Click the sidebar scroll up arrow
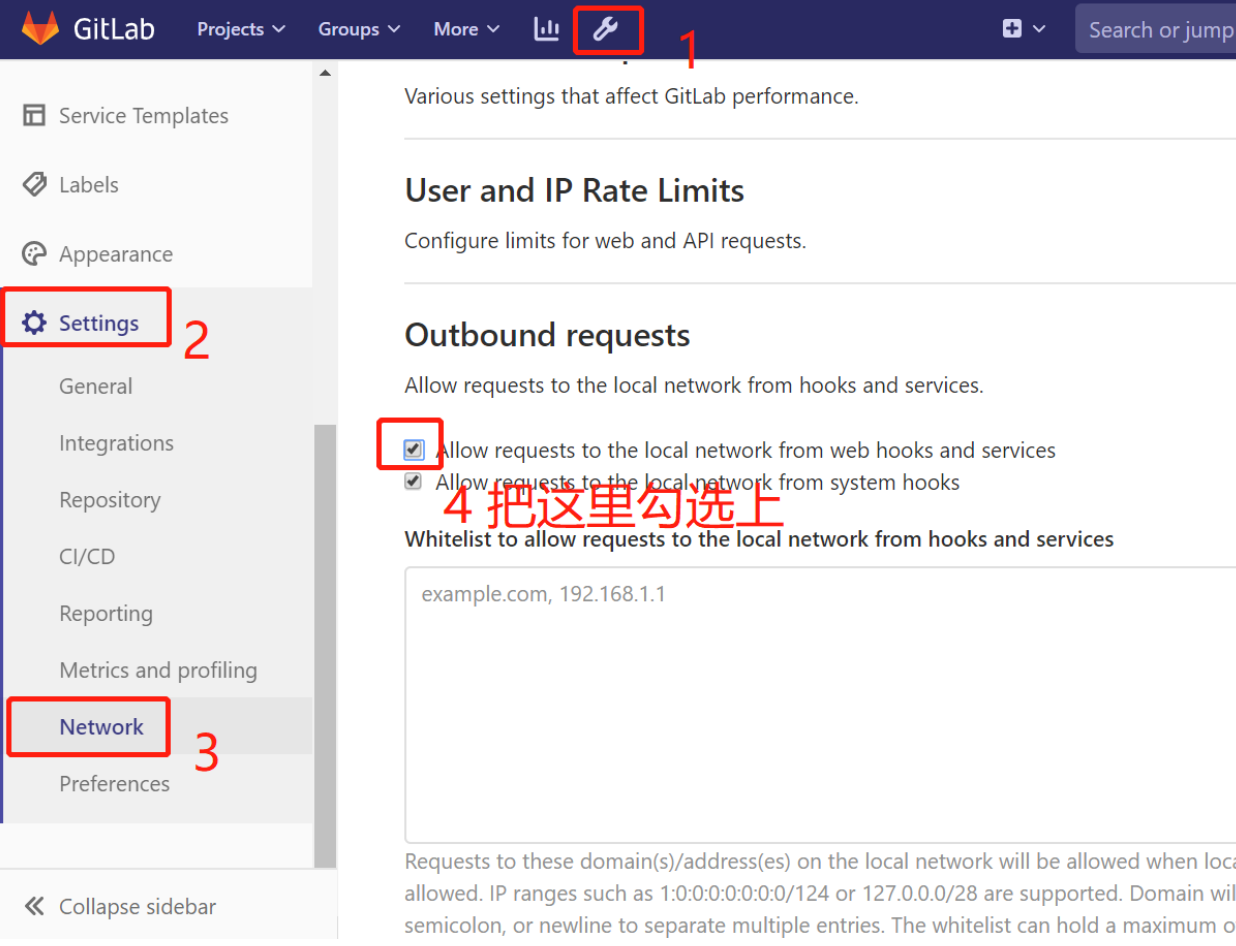 coord(324,73)
